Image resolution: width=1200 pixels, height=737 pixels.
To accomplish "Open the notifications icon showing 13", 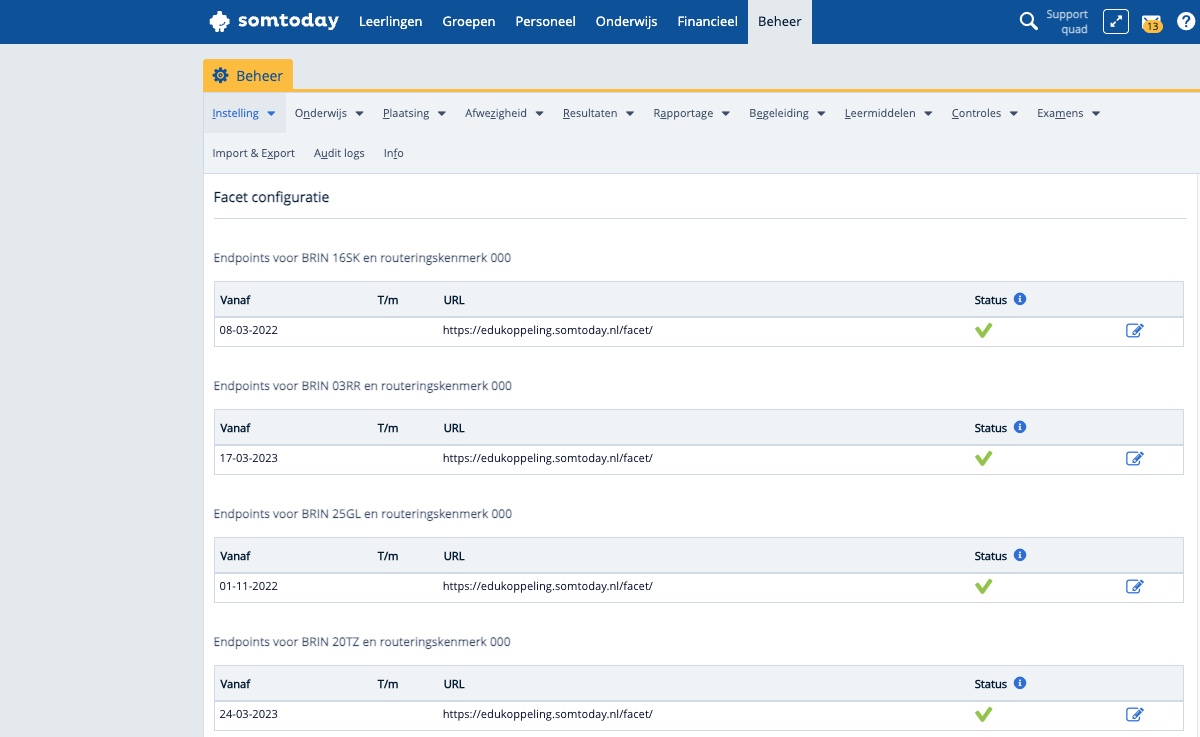I will [1152, 22].
